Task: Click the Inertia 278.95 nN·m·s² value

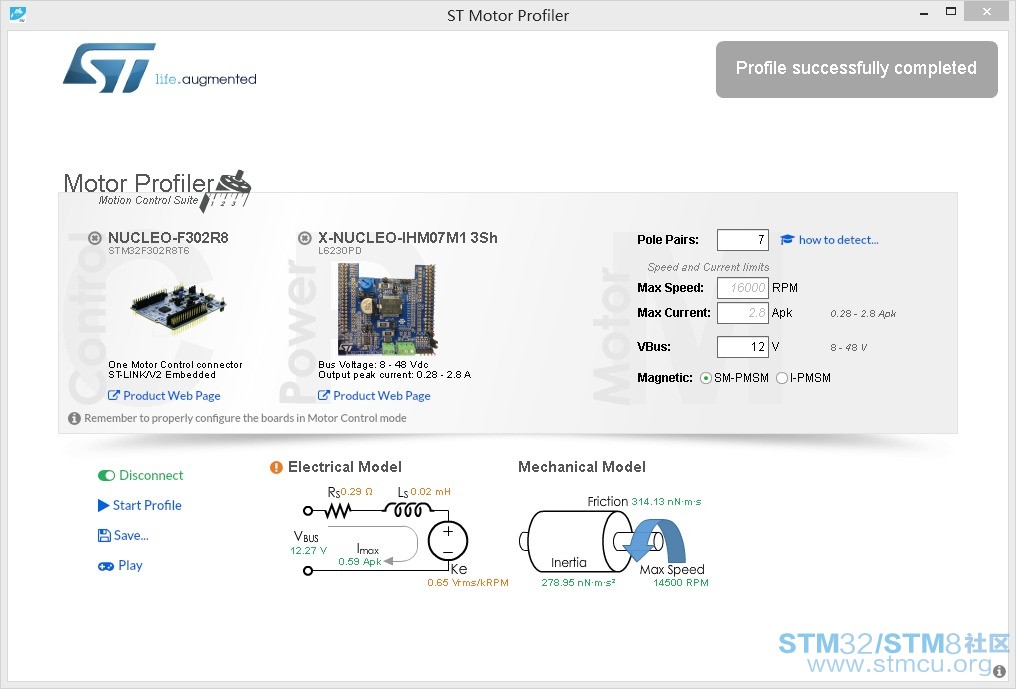Action: [x=578, y=583]
